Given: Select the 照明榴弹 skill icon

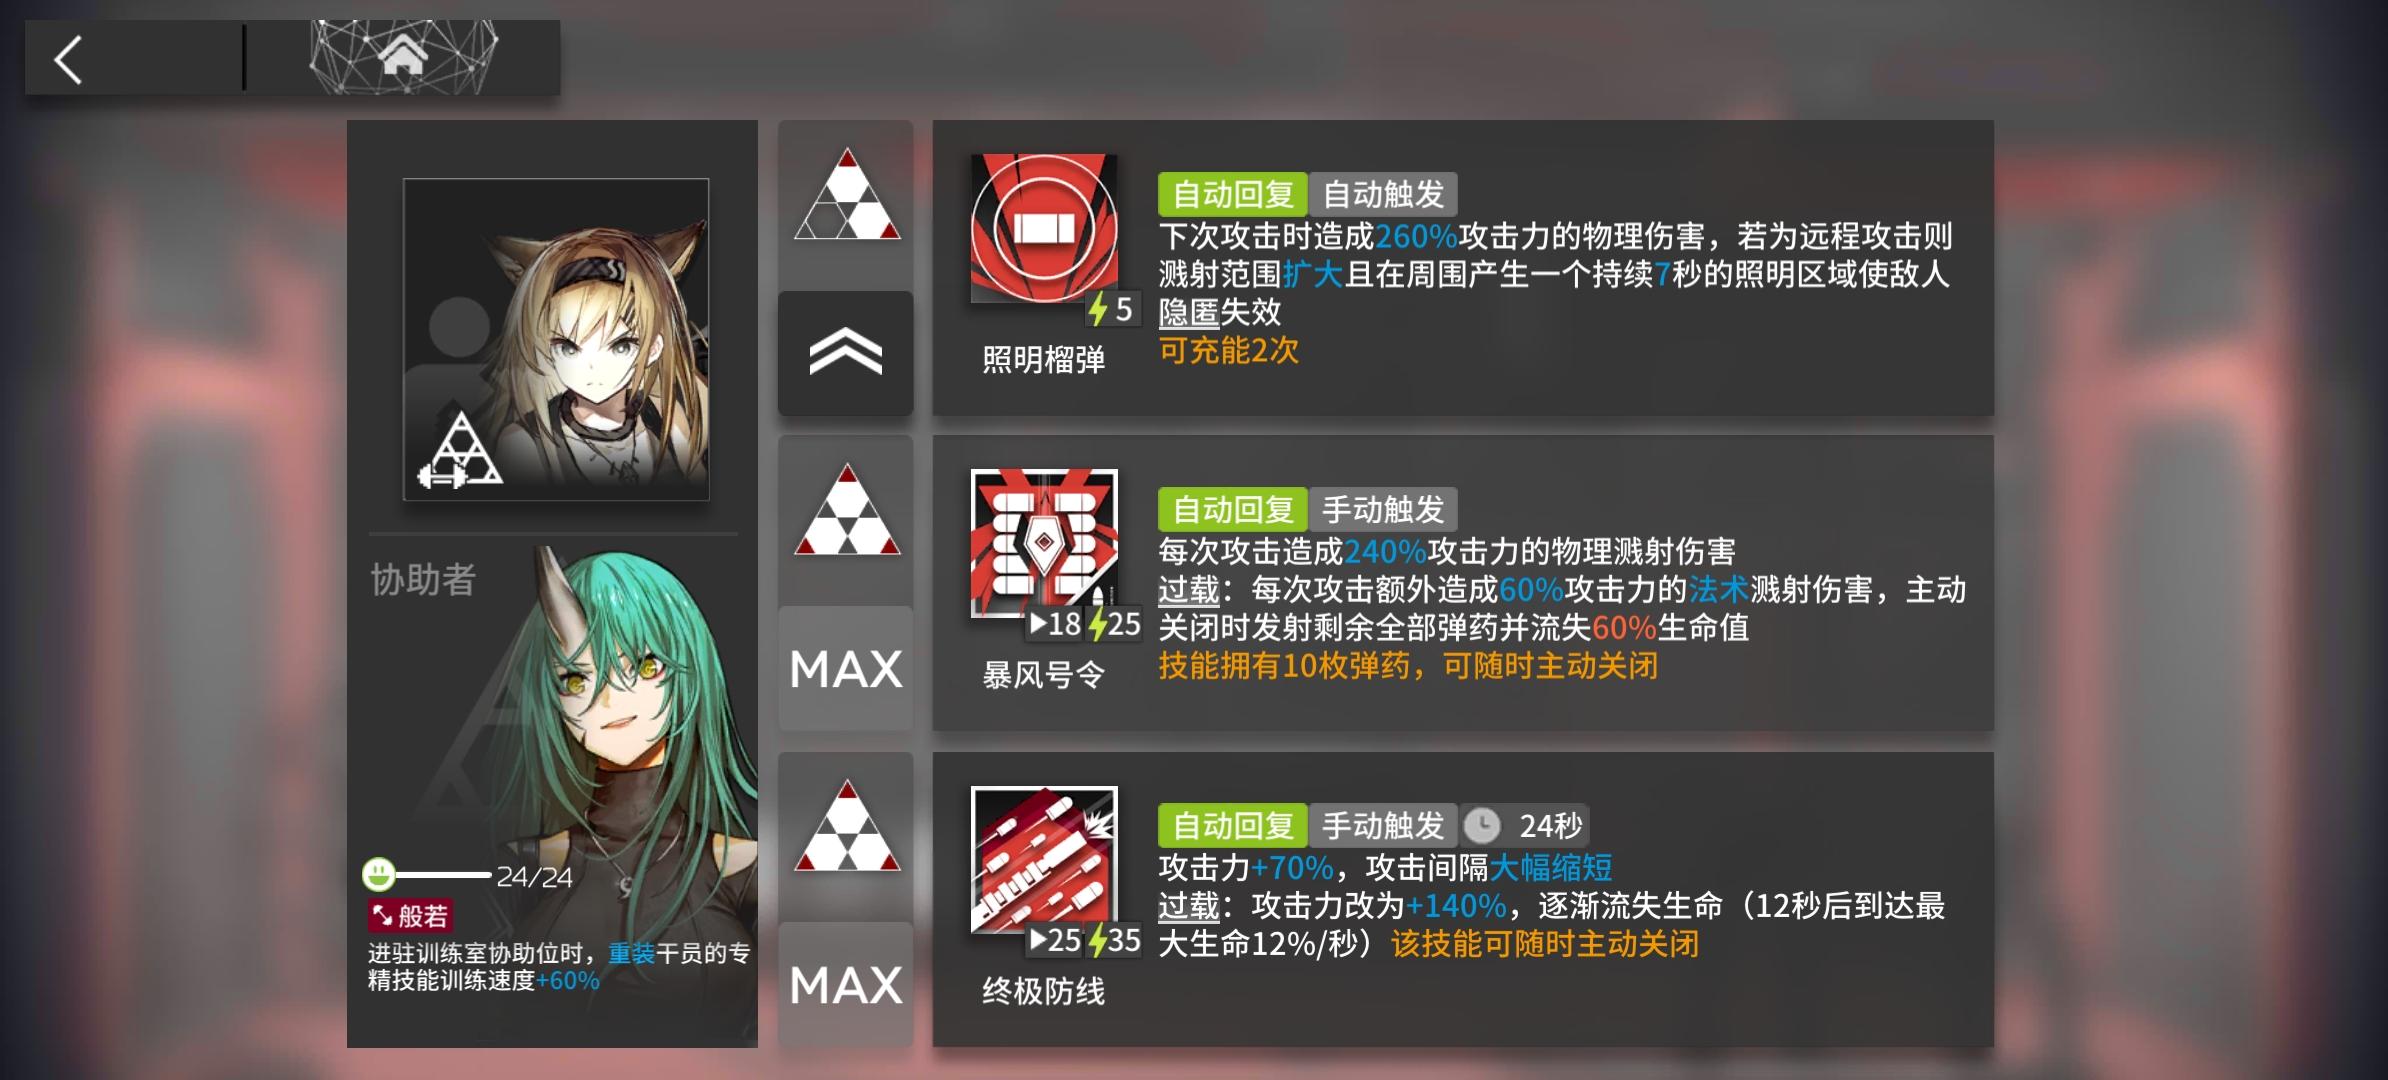Looking at the screenshot, I should click(x=1044, y=228).
